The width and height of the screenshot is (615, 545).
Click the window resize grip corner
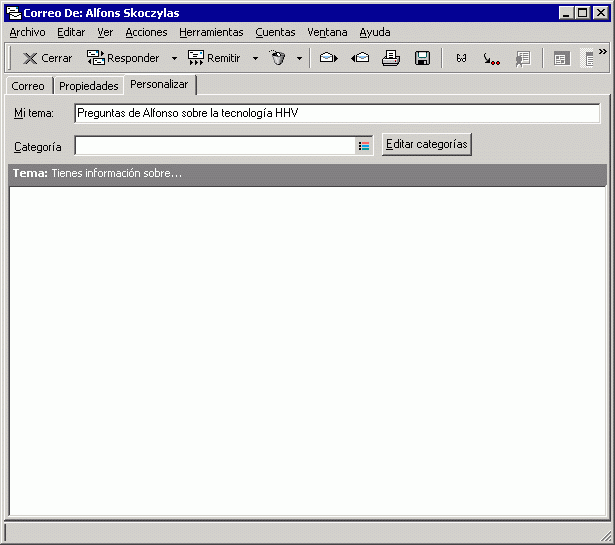pos(606,536)
